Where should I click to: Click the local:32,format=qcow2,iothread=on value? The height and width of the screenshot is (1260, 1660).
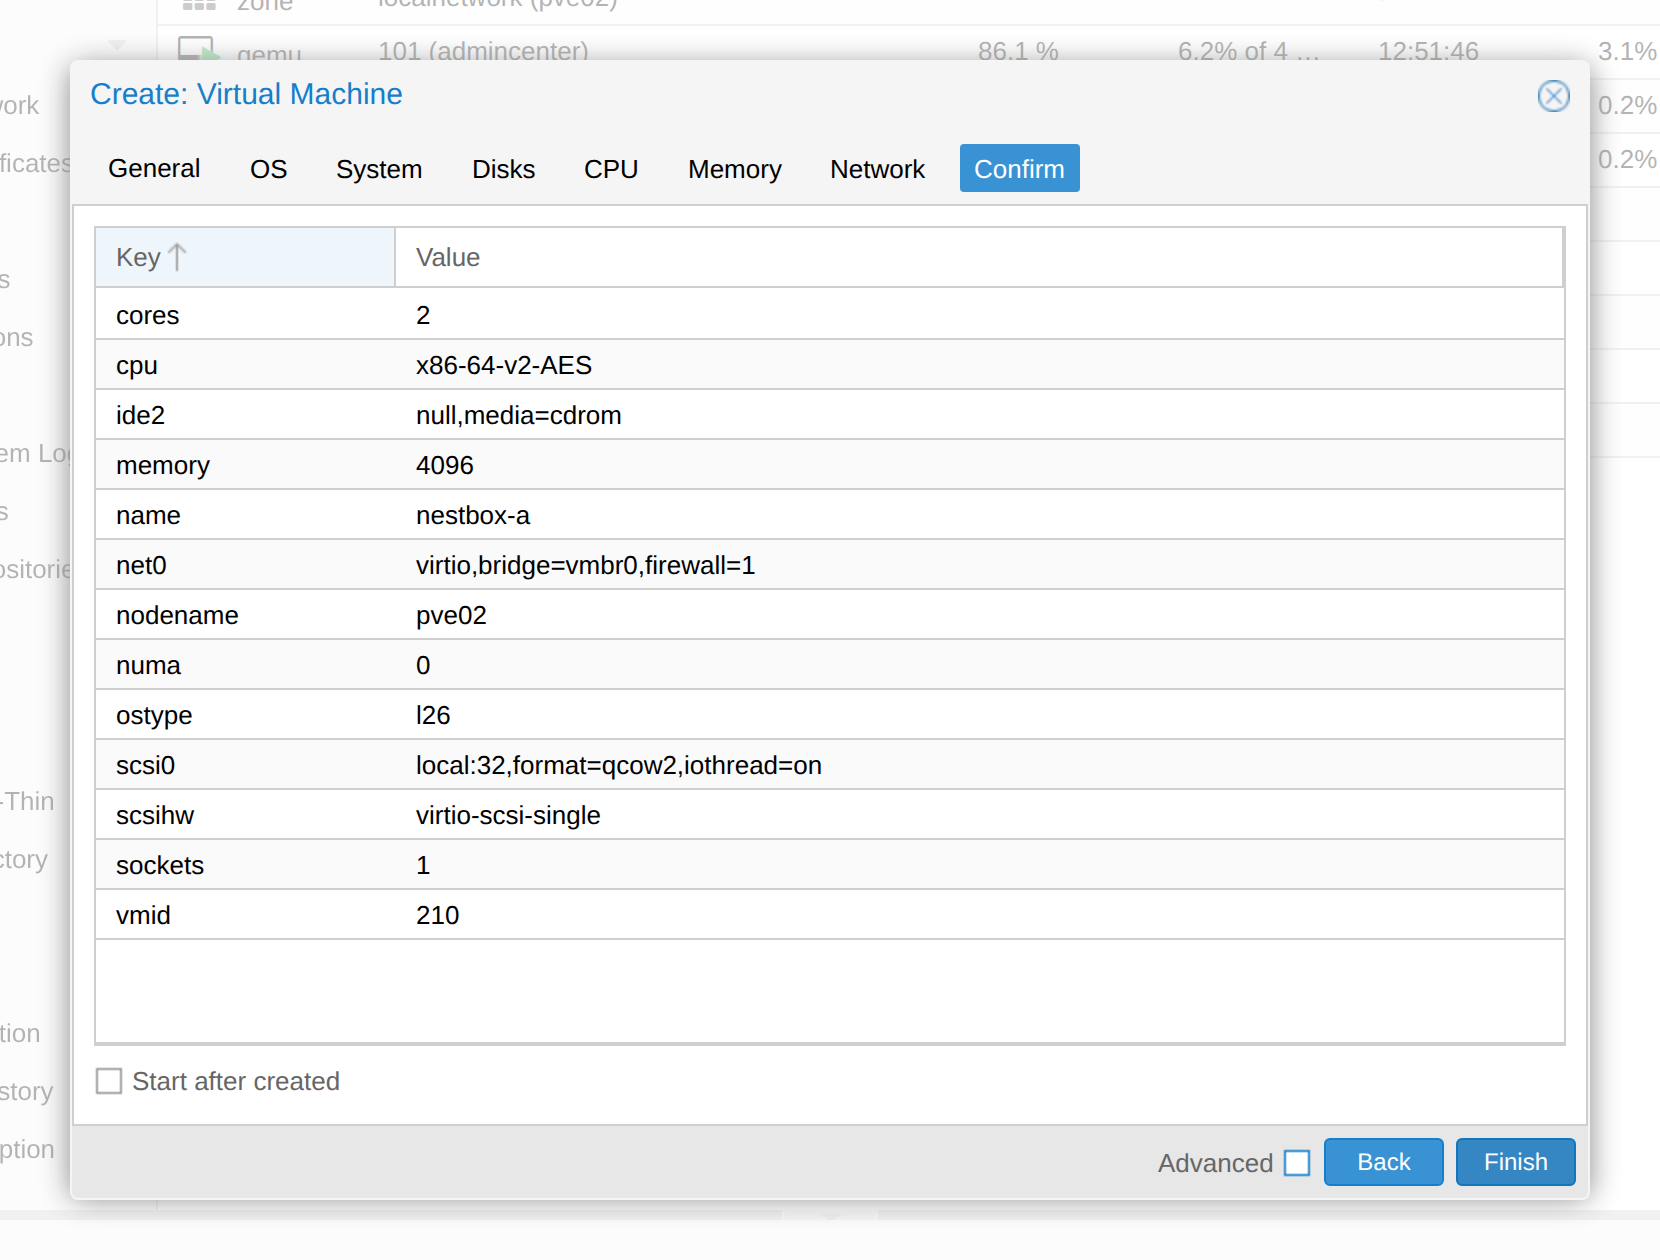click(619, 765)
